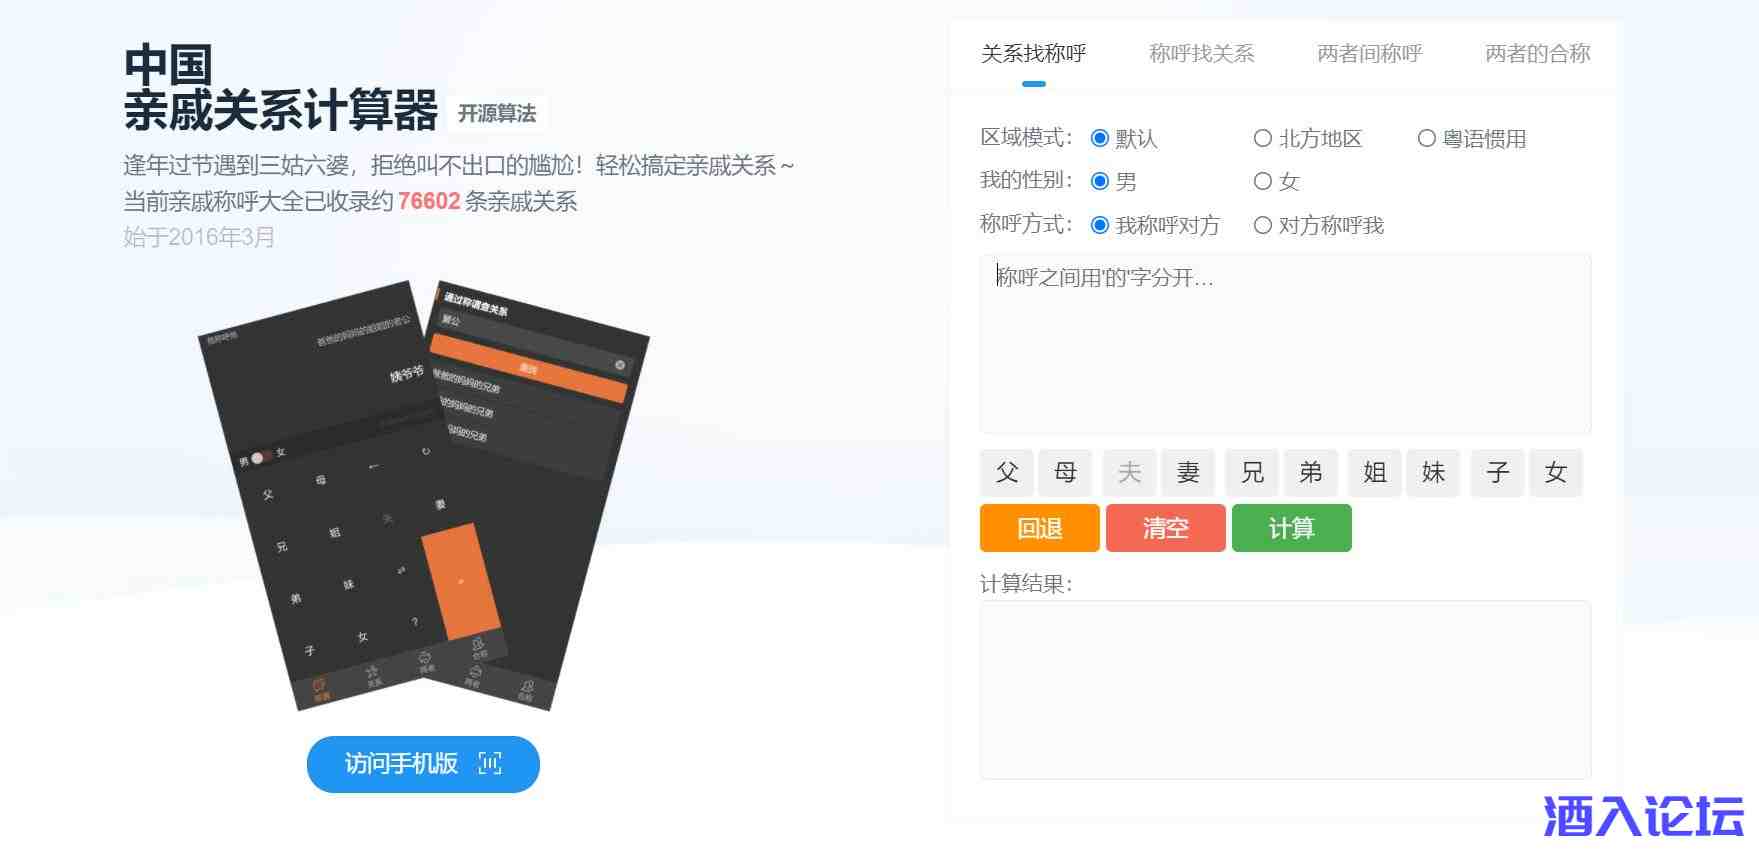
Task: Click the 父 (father) key button
Action: click(1007, 473)
